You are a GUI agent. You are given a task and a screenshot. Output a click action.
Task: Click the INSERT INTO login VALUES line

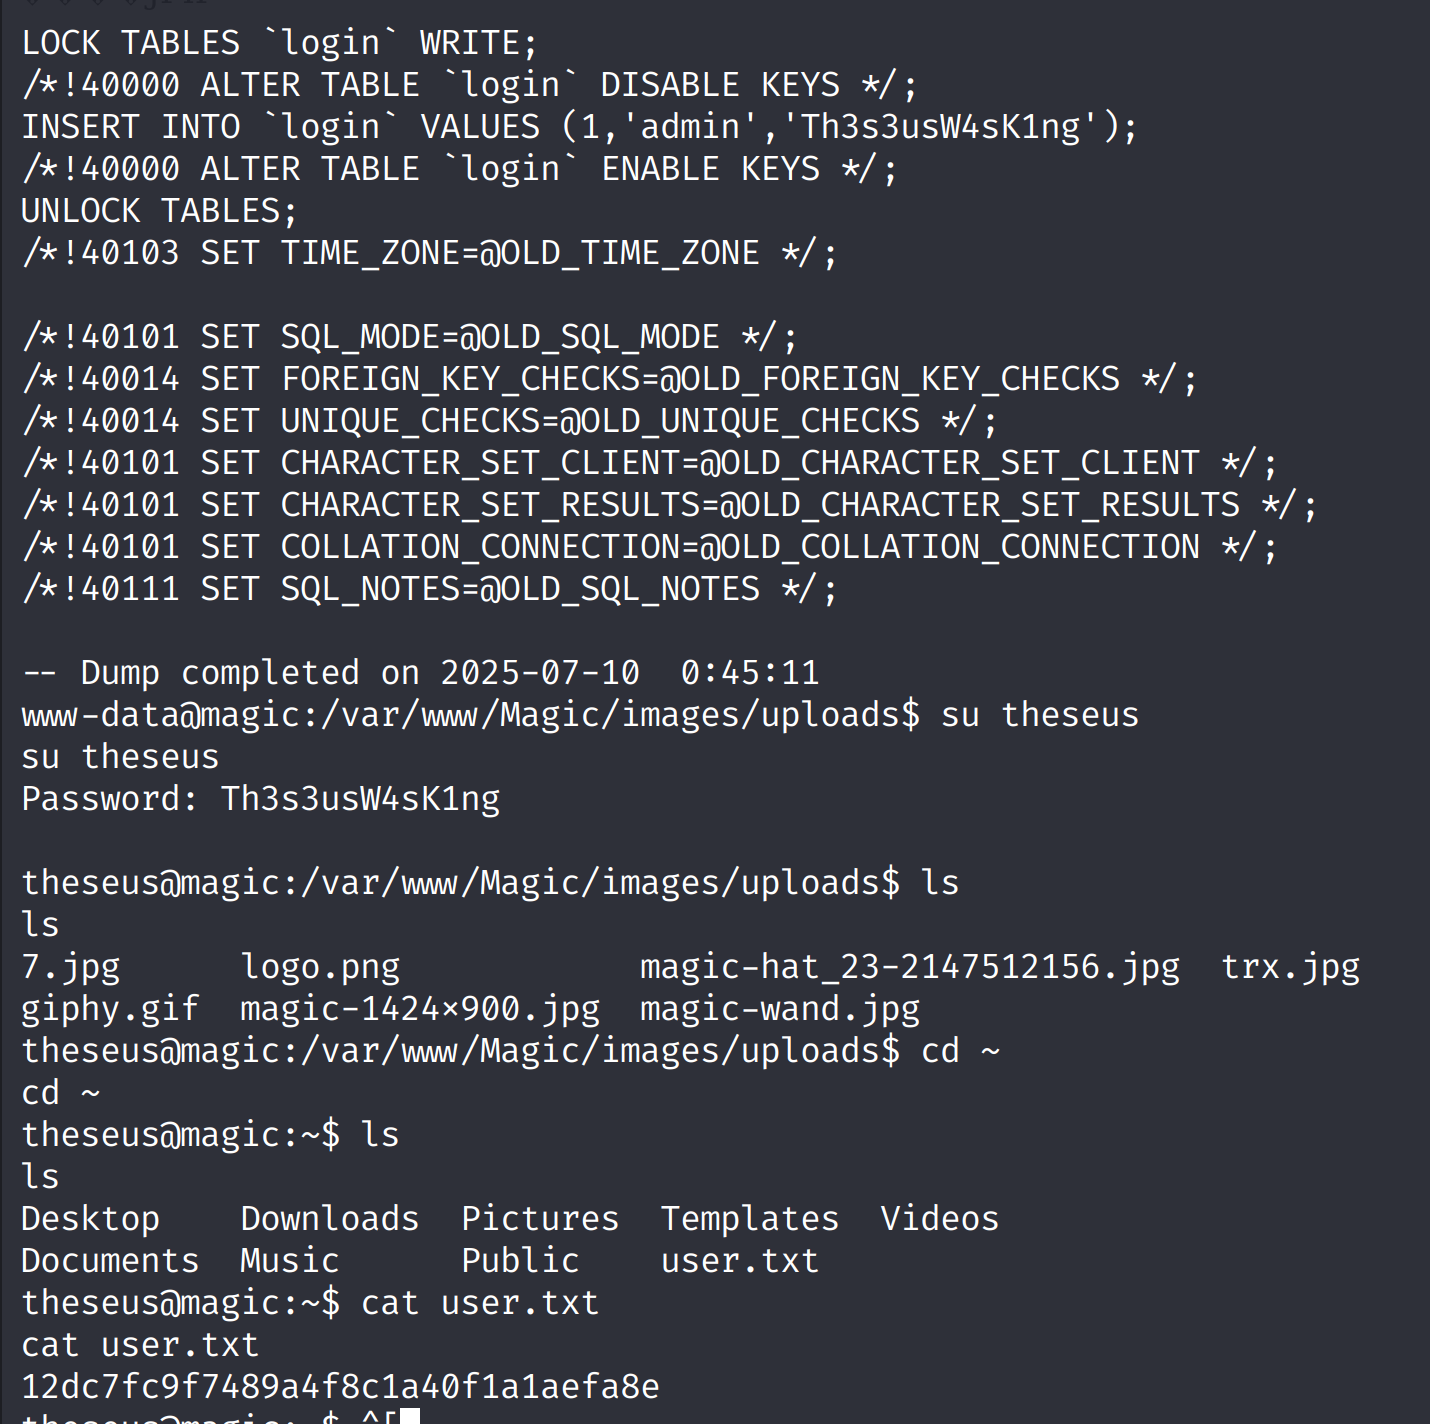(x=579, y=127)
